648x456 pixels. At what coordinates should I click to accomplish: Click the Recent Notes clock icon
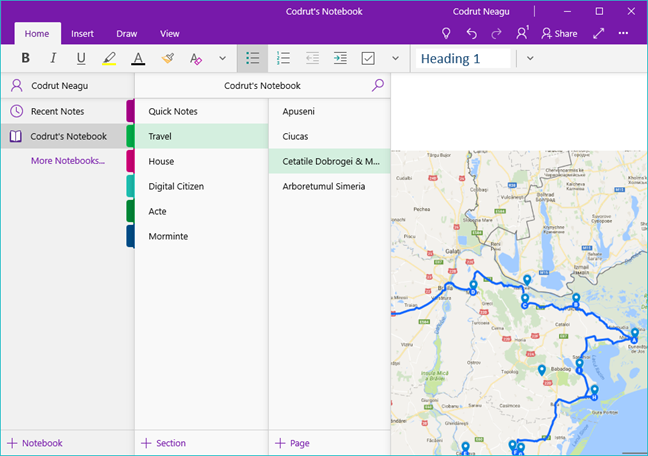[17, 111]
